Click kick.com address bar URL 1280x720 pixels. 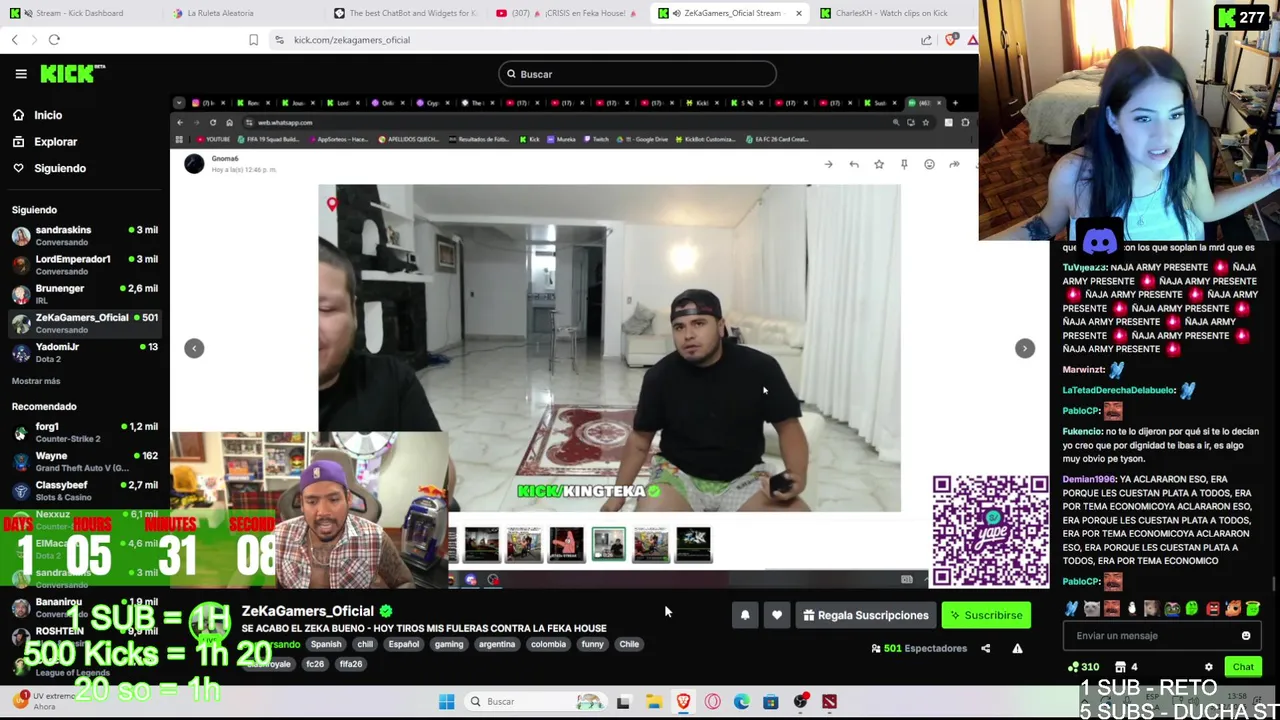(x=352, y=40)
